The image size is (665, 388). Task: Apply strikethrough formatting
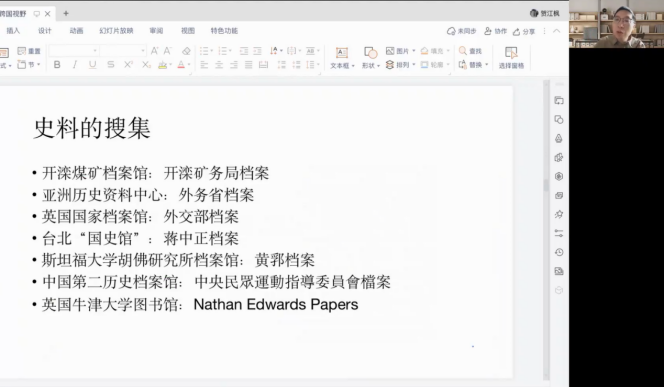tap(111, 64)
